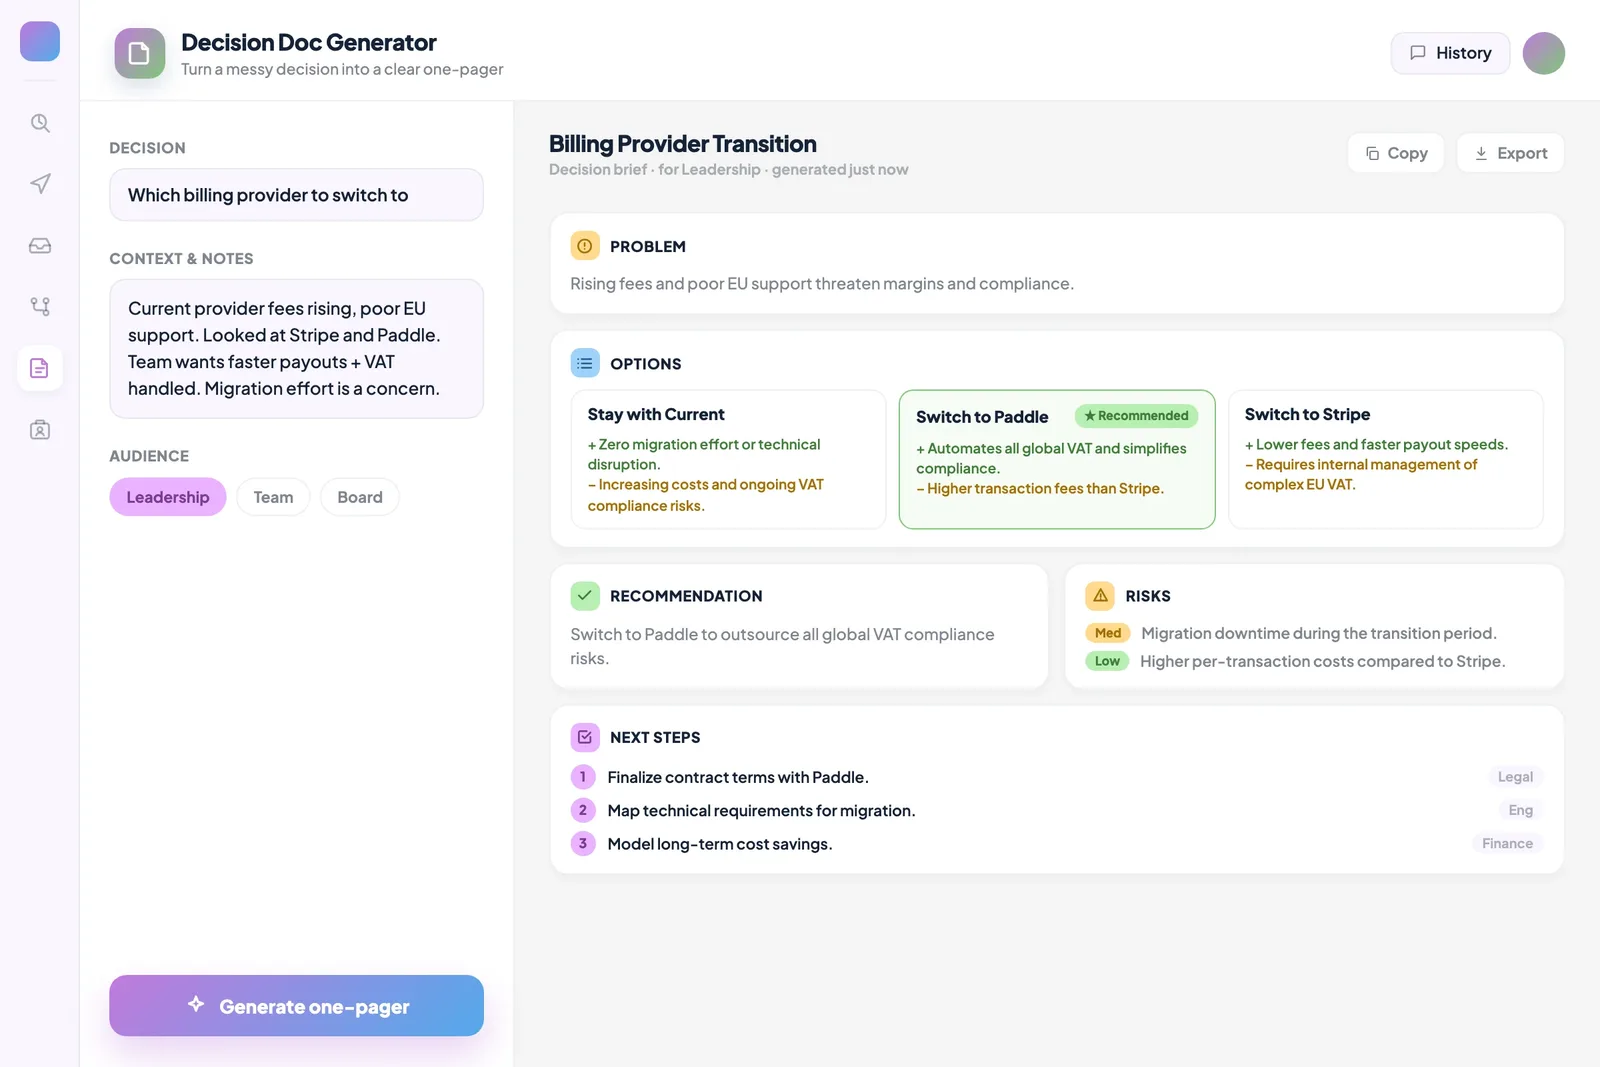
Task: Open the branching workflow icon
Action: [40, 307]
